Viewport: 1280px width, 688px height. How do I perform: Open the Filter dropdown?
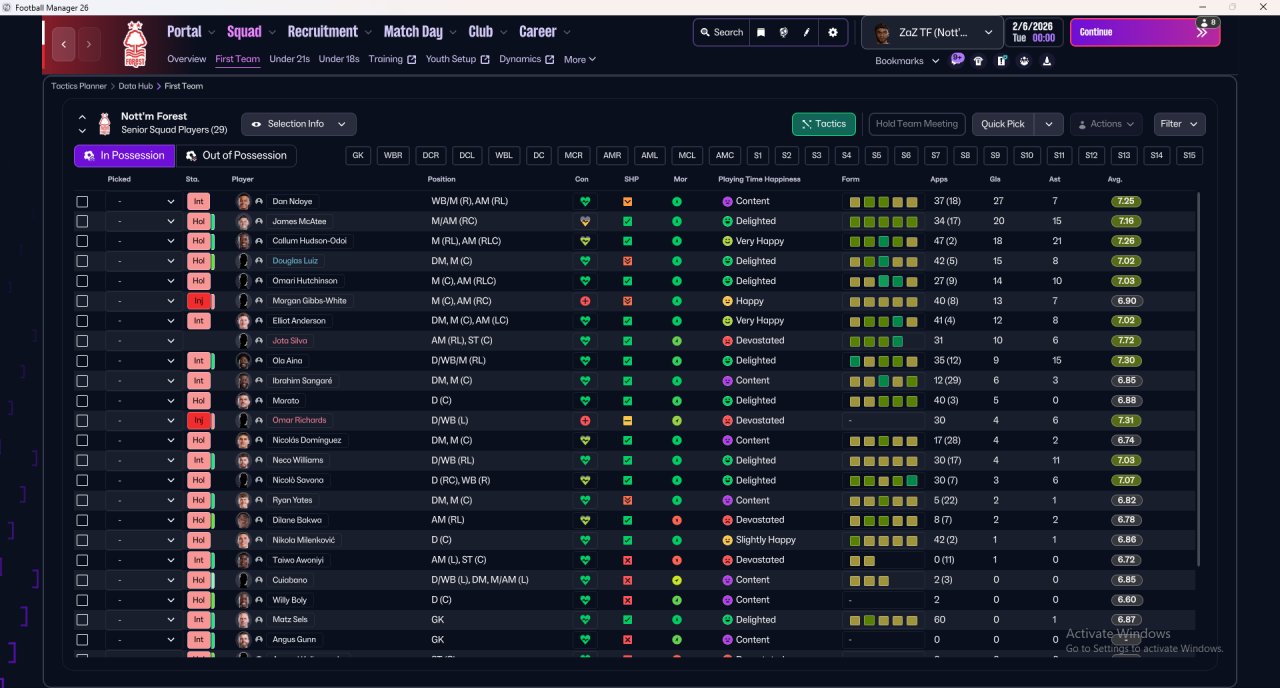tap(1179, 124)
